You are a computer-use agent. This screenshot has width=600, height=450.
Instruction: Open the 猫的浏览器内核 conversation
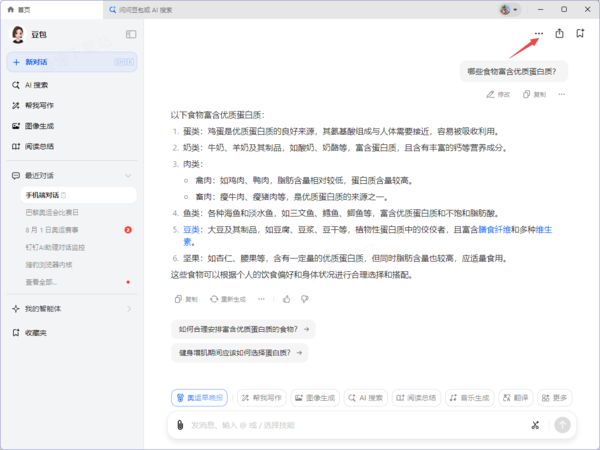click(x=49, y=265)
